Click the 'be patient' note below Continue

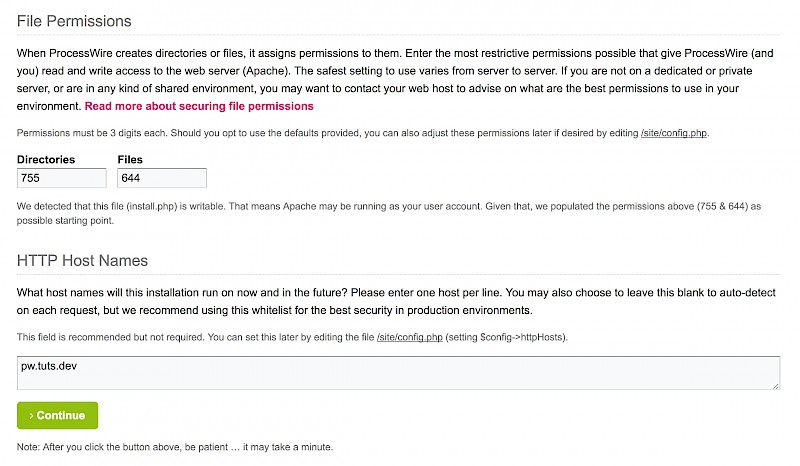pos(175,447)
